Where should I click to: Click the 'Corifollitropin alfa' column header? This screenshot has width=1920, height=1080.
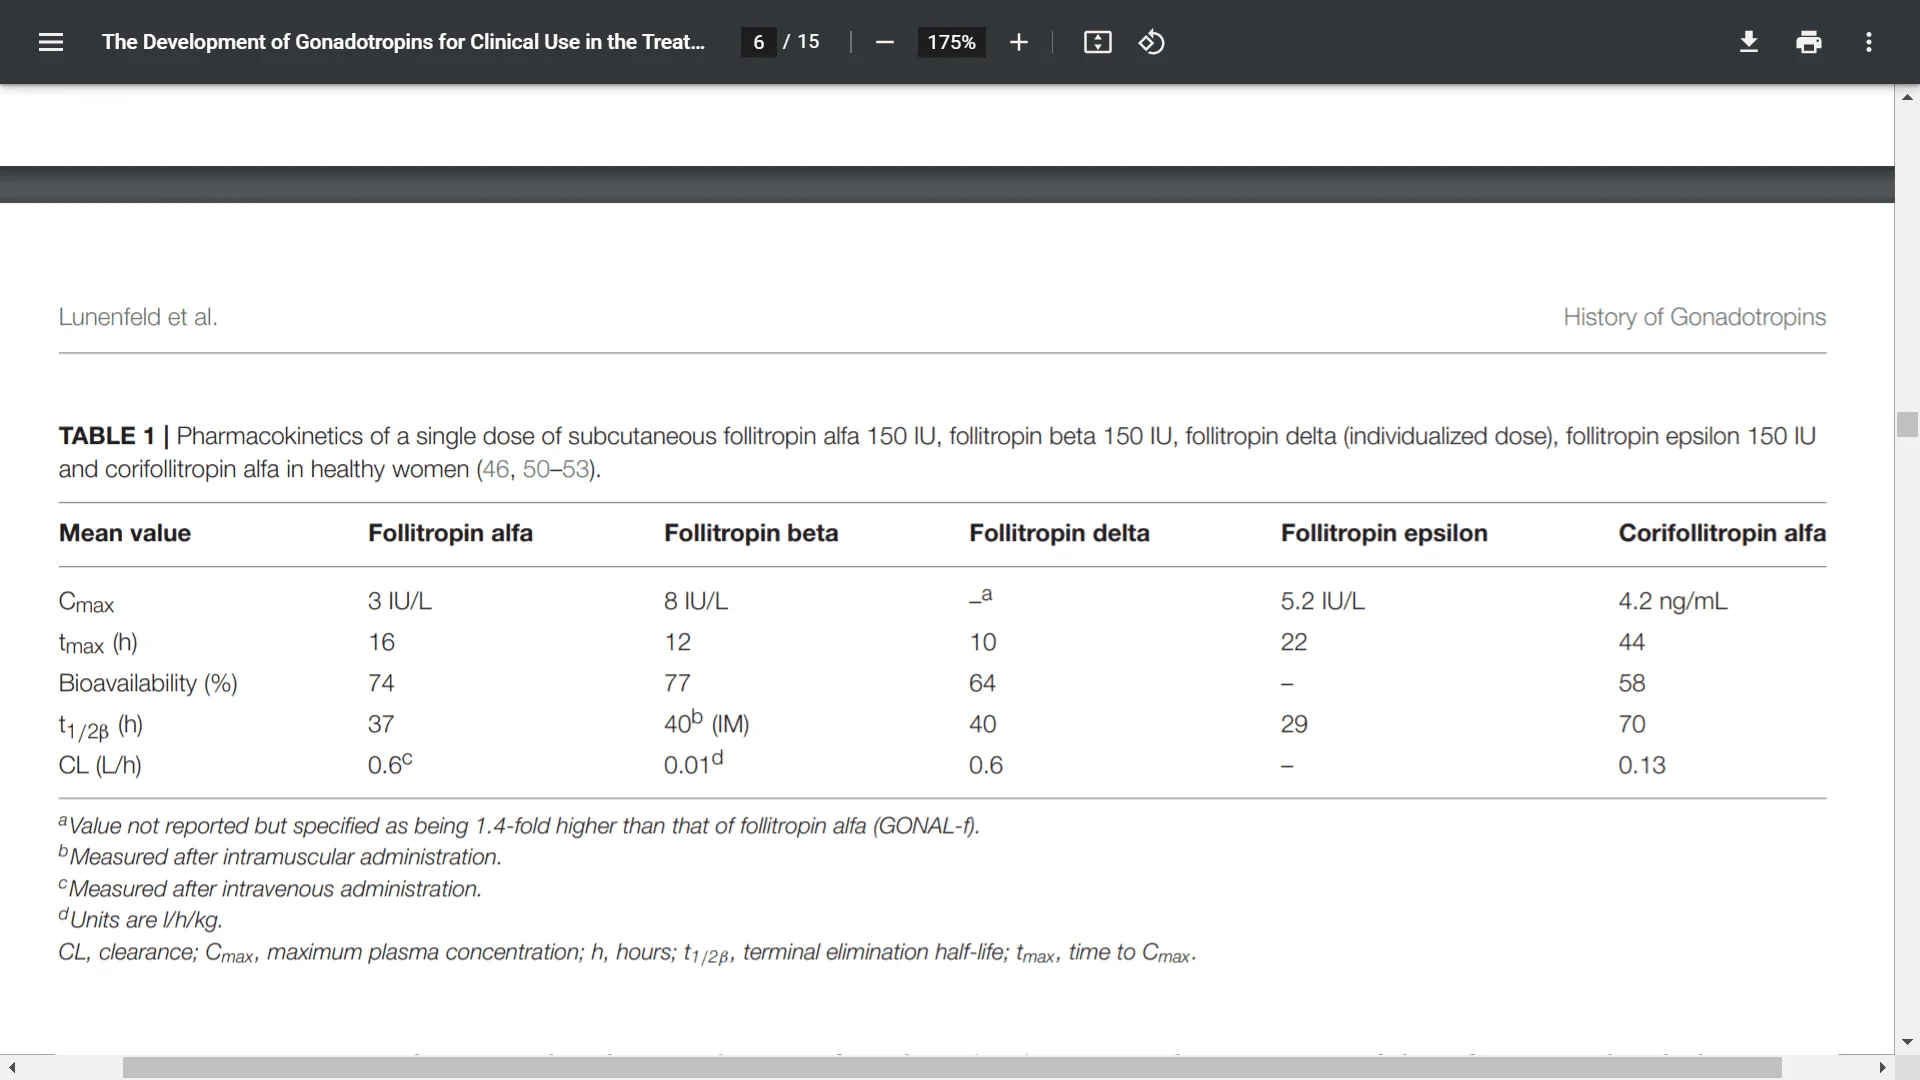(x=1722, y=533)
